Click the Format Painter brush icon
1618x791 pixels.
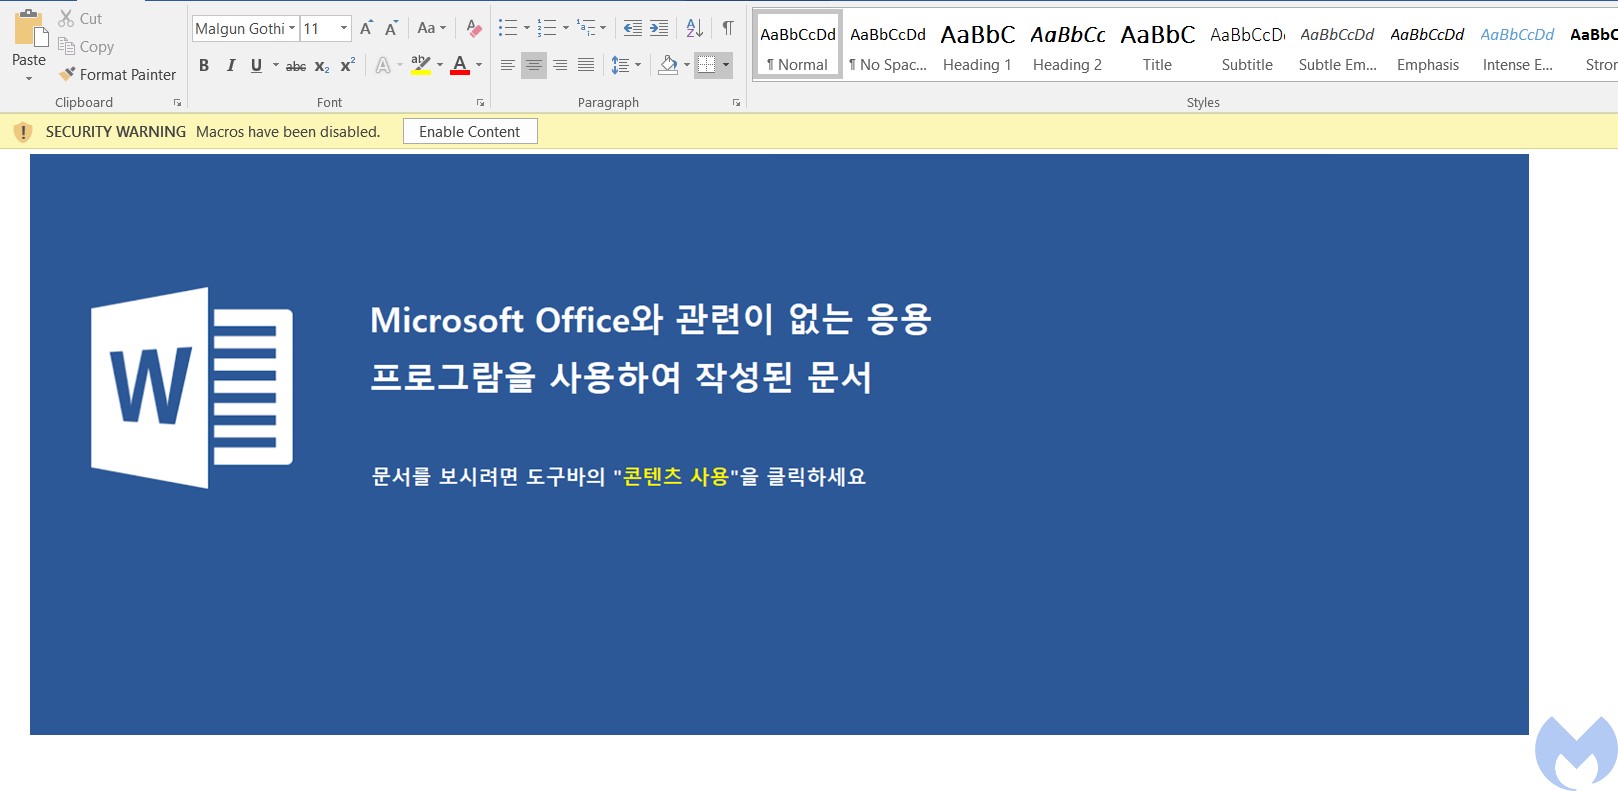(67, 74)
